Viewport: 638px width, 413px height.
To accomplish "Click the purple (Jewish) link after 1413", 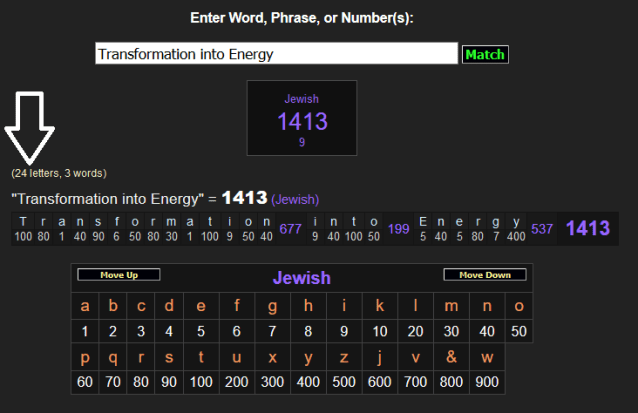I will (295, 199).
